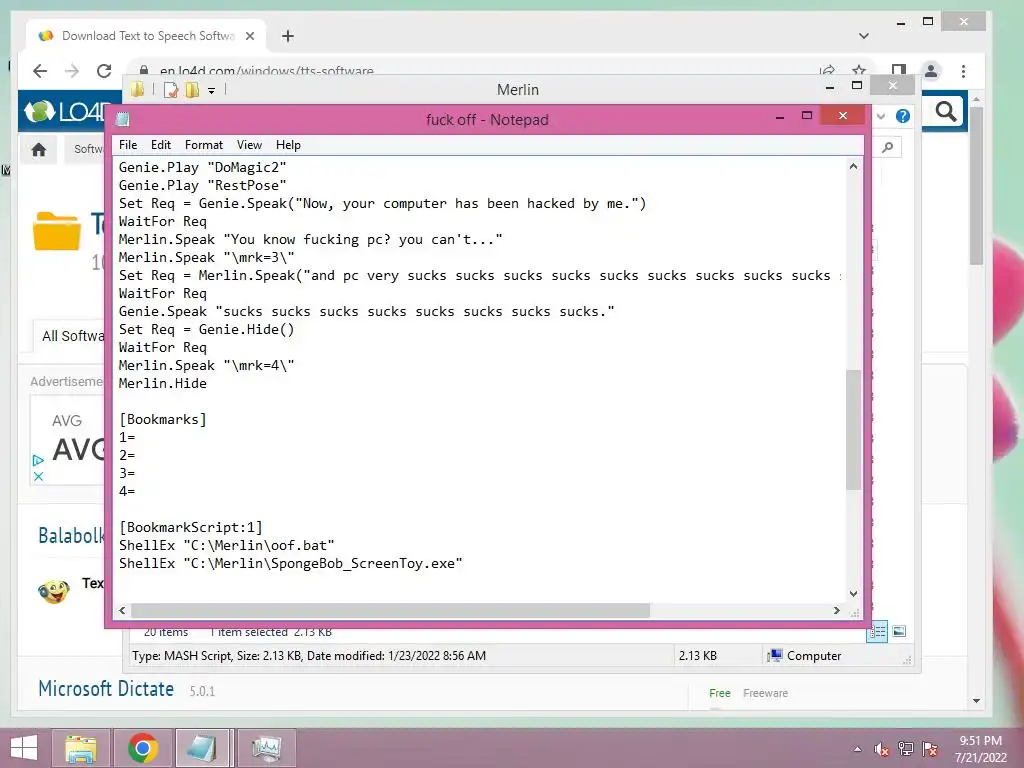The image size is (1024, 768).
Task: Click the Chrome page scrollbar thumb
Action: [976, 185]
